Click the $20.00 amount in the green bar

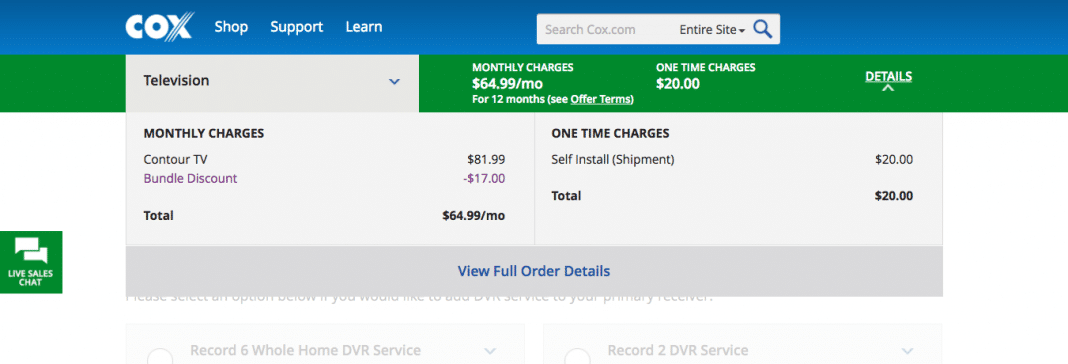pyautogui.click(x=678, y=84)
